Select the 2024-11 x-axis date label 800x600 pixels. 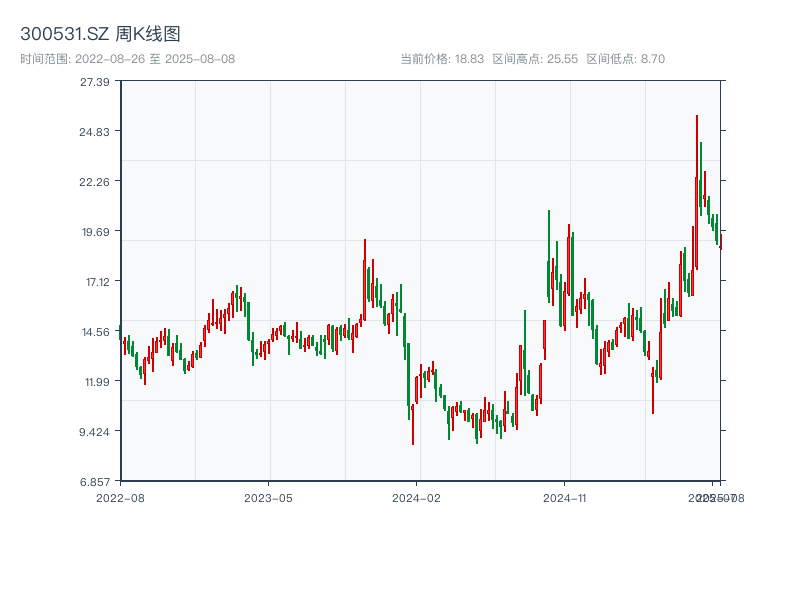(x=565, y=497)
